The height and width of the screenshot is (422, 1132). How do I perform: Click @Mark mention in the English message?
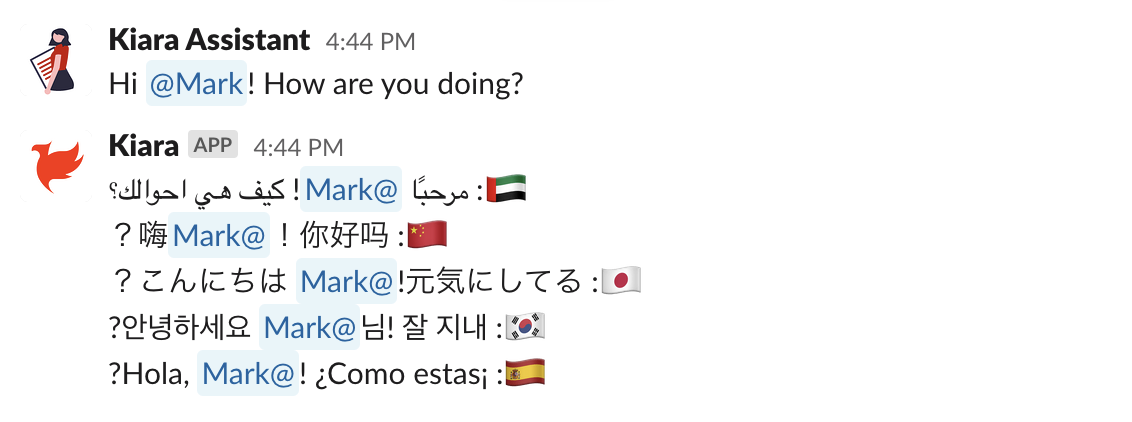[x=196, y=84]
